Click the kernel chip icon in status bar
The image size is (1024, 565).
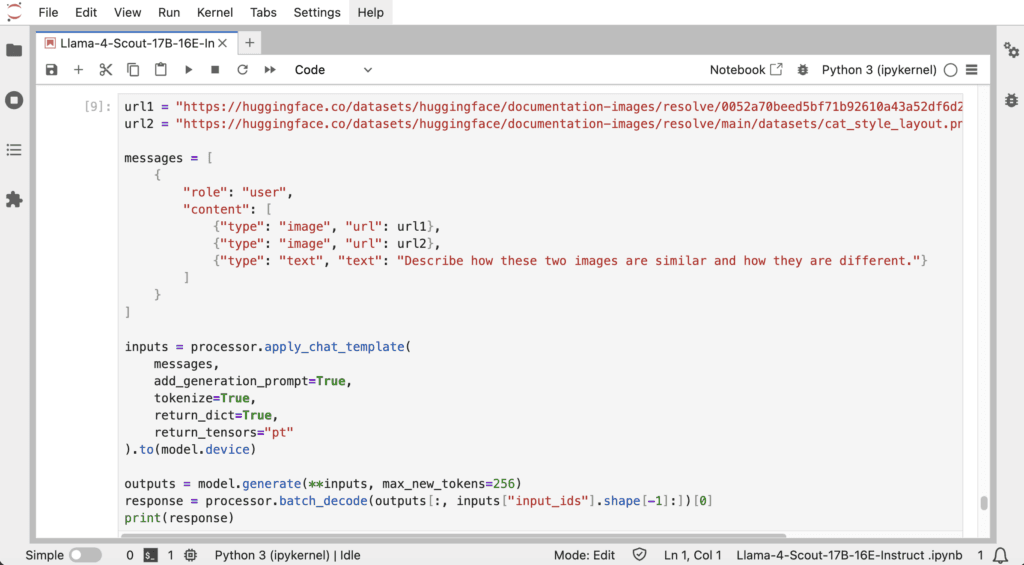point(191,555)
